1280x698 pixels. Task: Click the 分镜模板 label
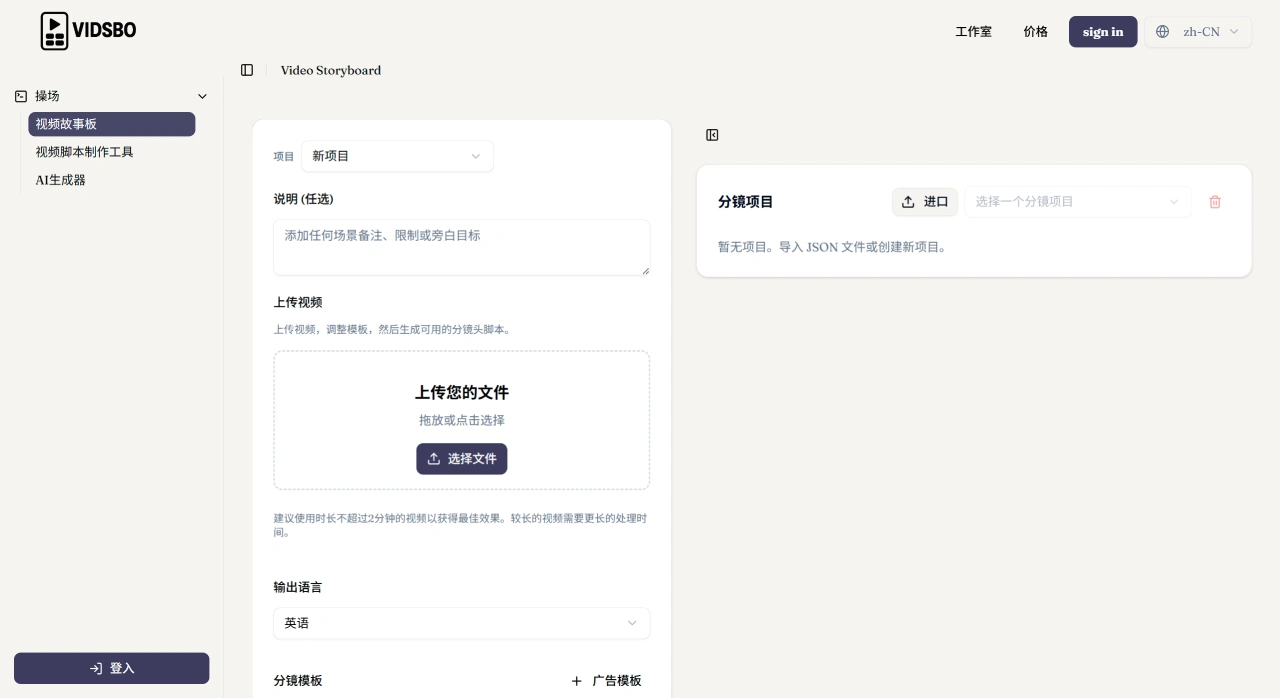pos(298,681)
